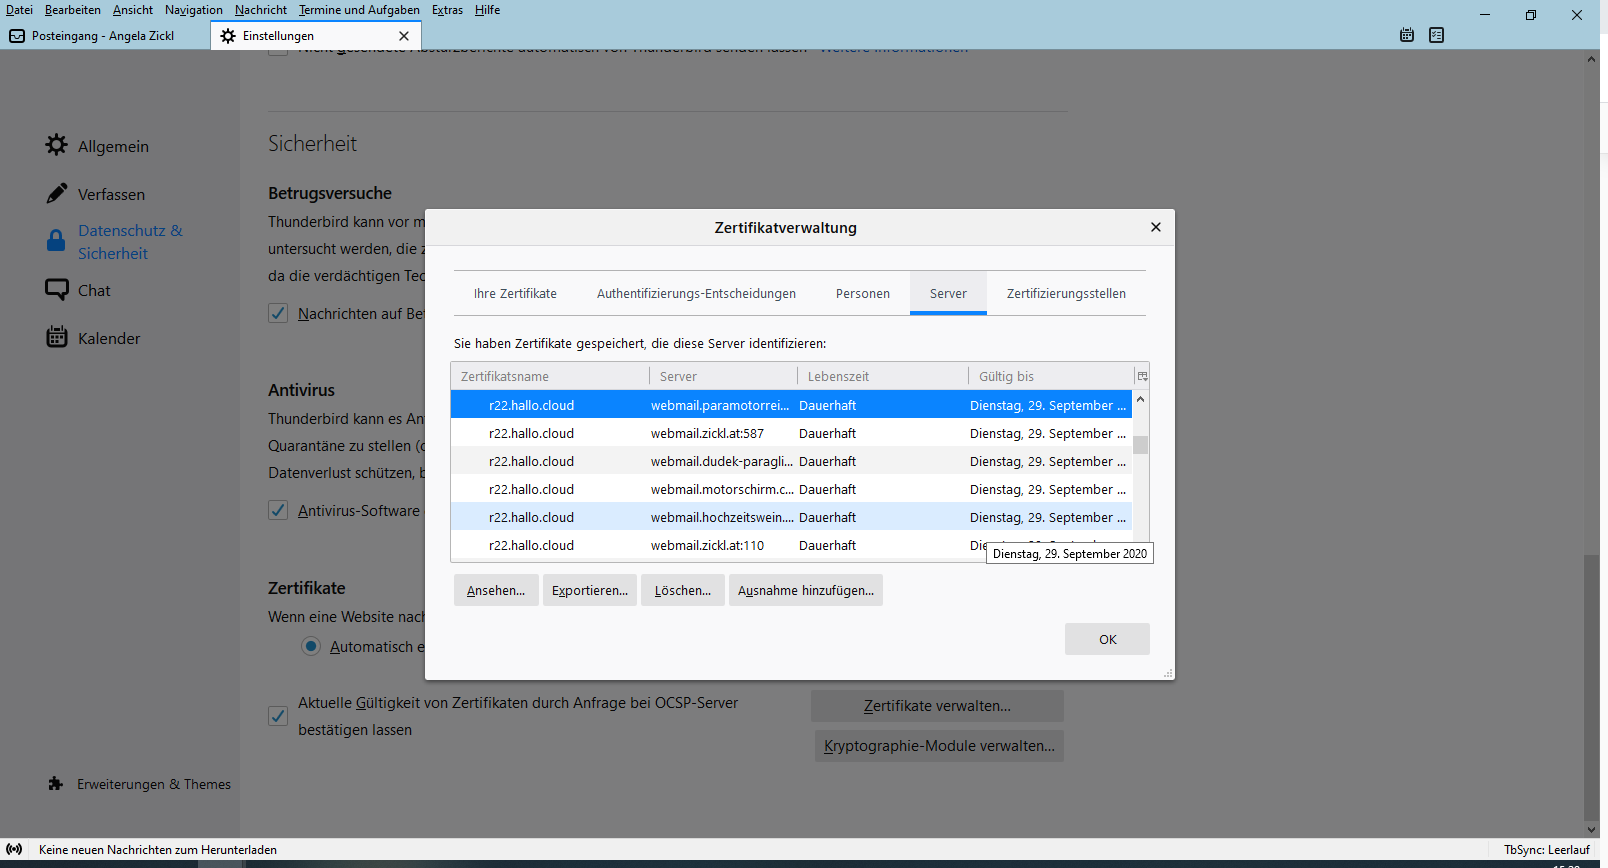This screenshot has width=1608, height=868.
Task: Click OK to close certificate manager
Action: point(1107,639)
